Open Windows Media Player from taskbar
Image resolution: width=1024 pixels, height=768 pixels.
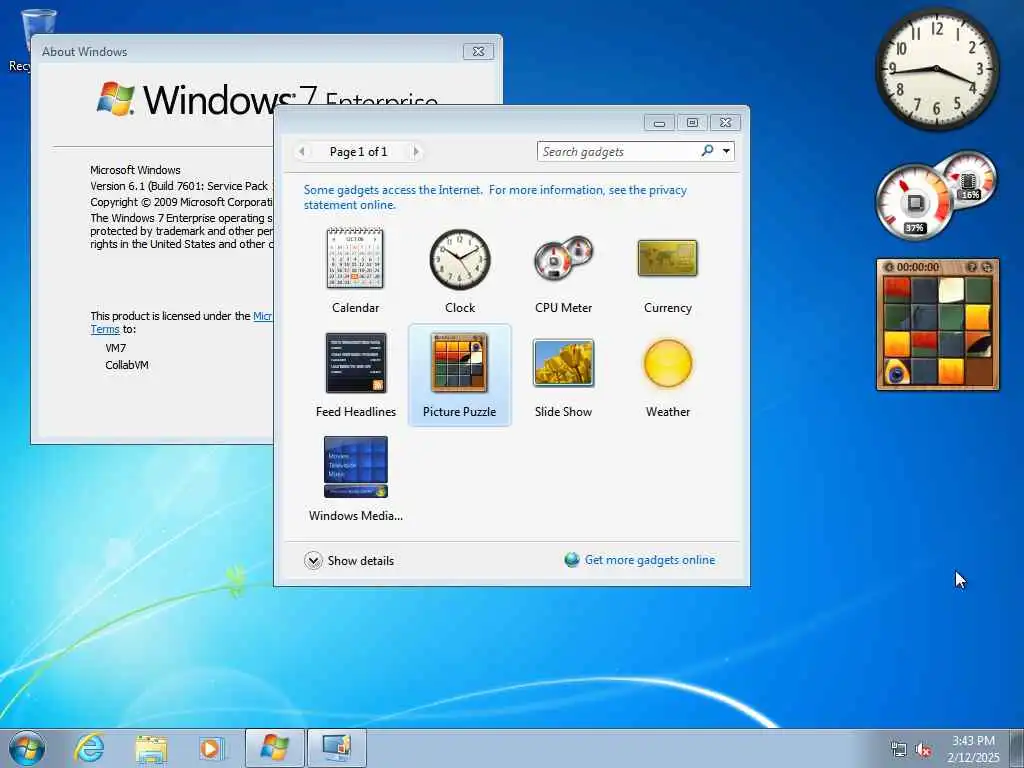tap(212, 748)
